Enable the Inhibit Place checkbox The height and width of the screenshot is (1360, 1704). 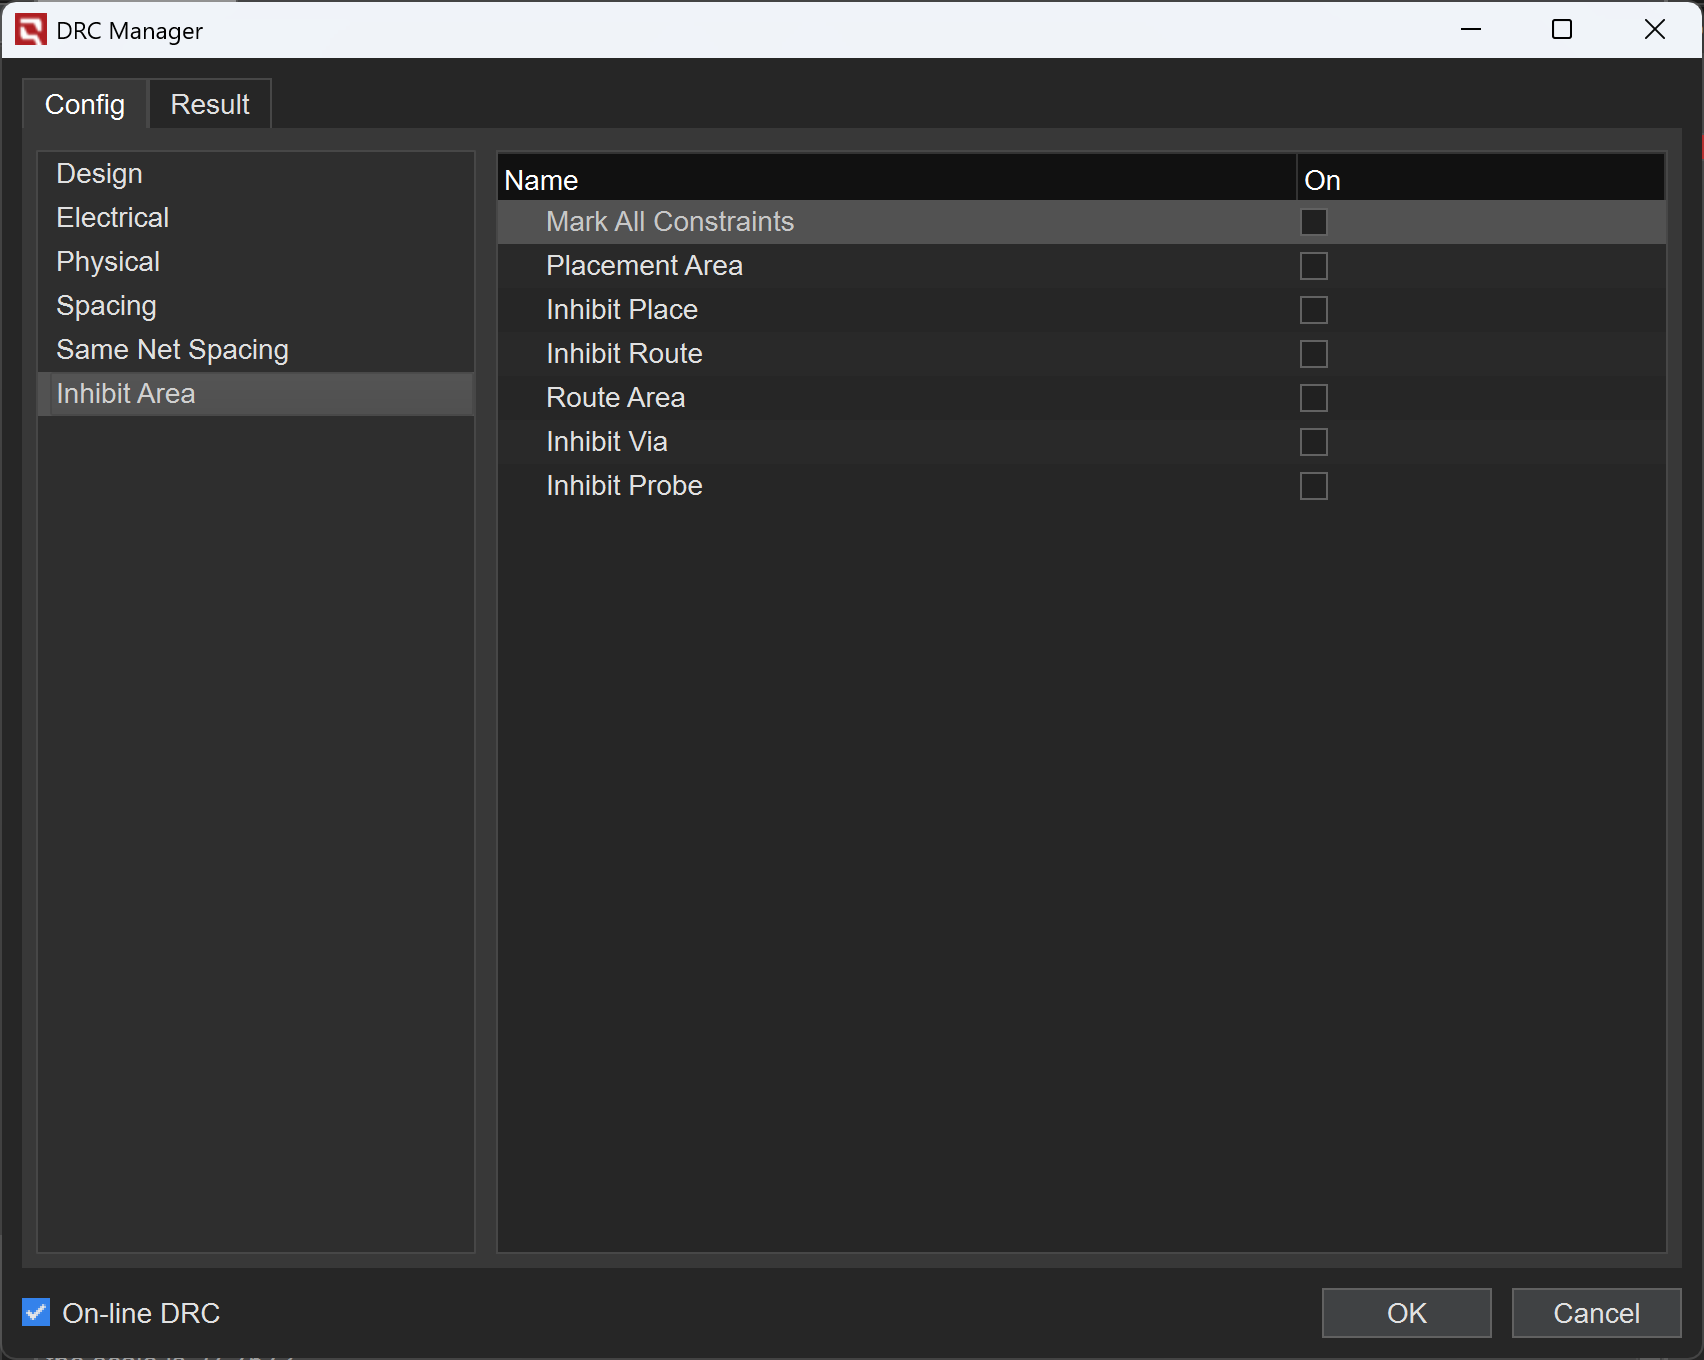point(1313,310)
